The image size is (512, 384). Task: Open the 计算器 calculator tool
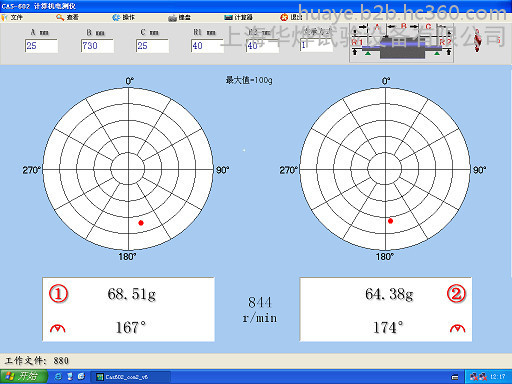[x=239, y=17]
